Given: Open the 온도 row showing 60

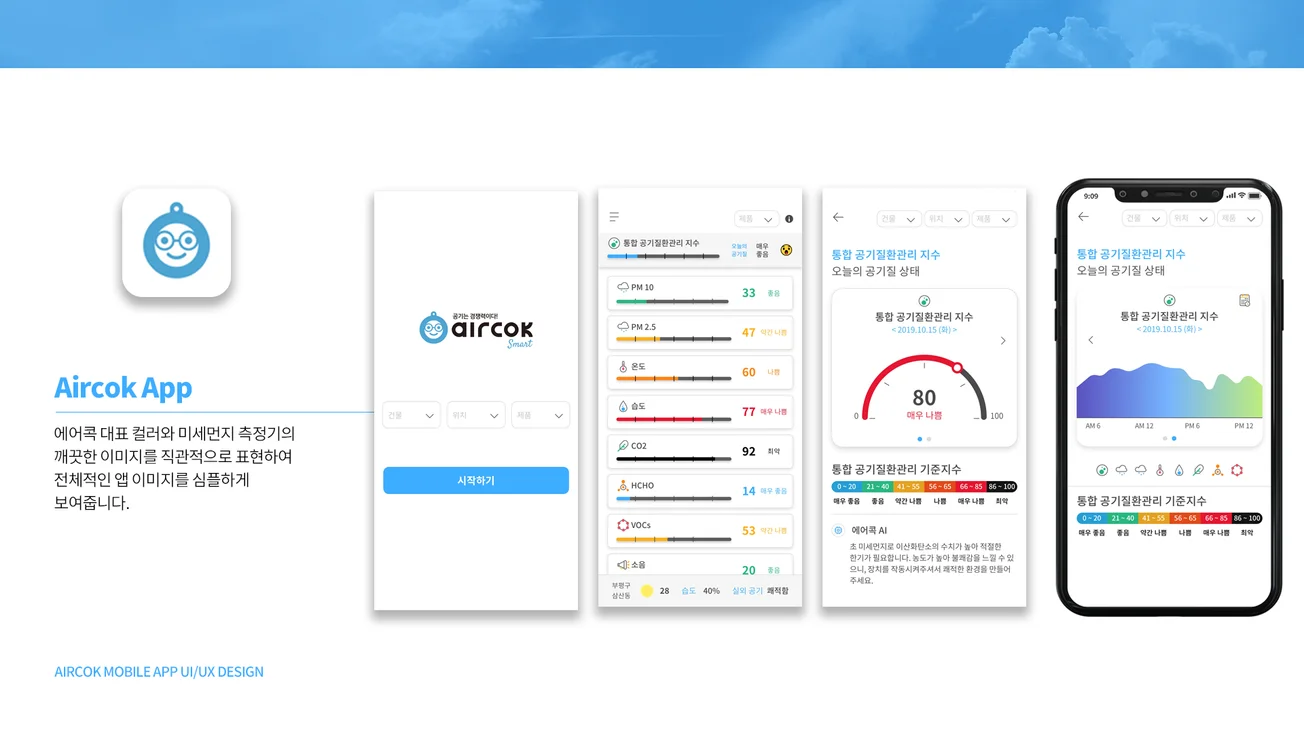Looking at the screenshot, I should [x=700, y=372].
